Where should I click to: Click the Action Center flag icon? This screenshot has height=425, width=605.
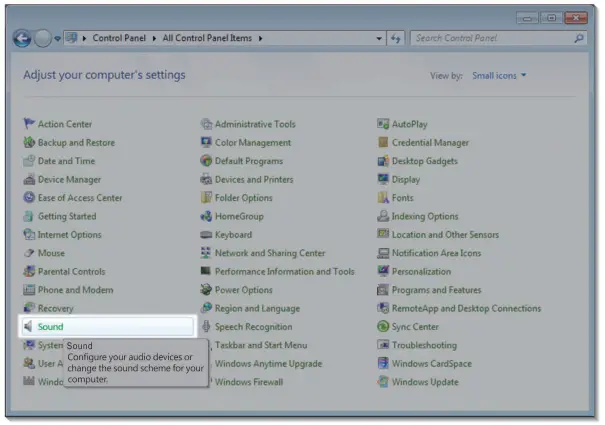click(x=29, y=124)
